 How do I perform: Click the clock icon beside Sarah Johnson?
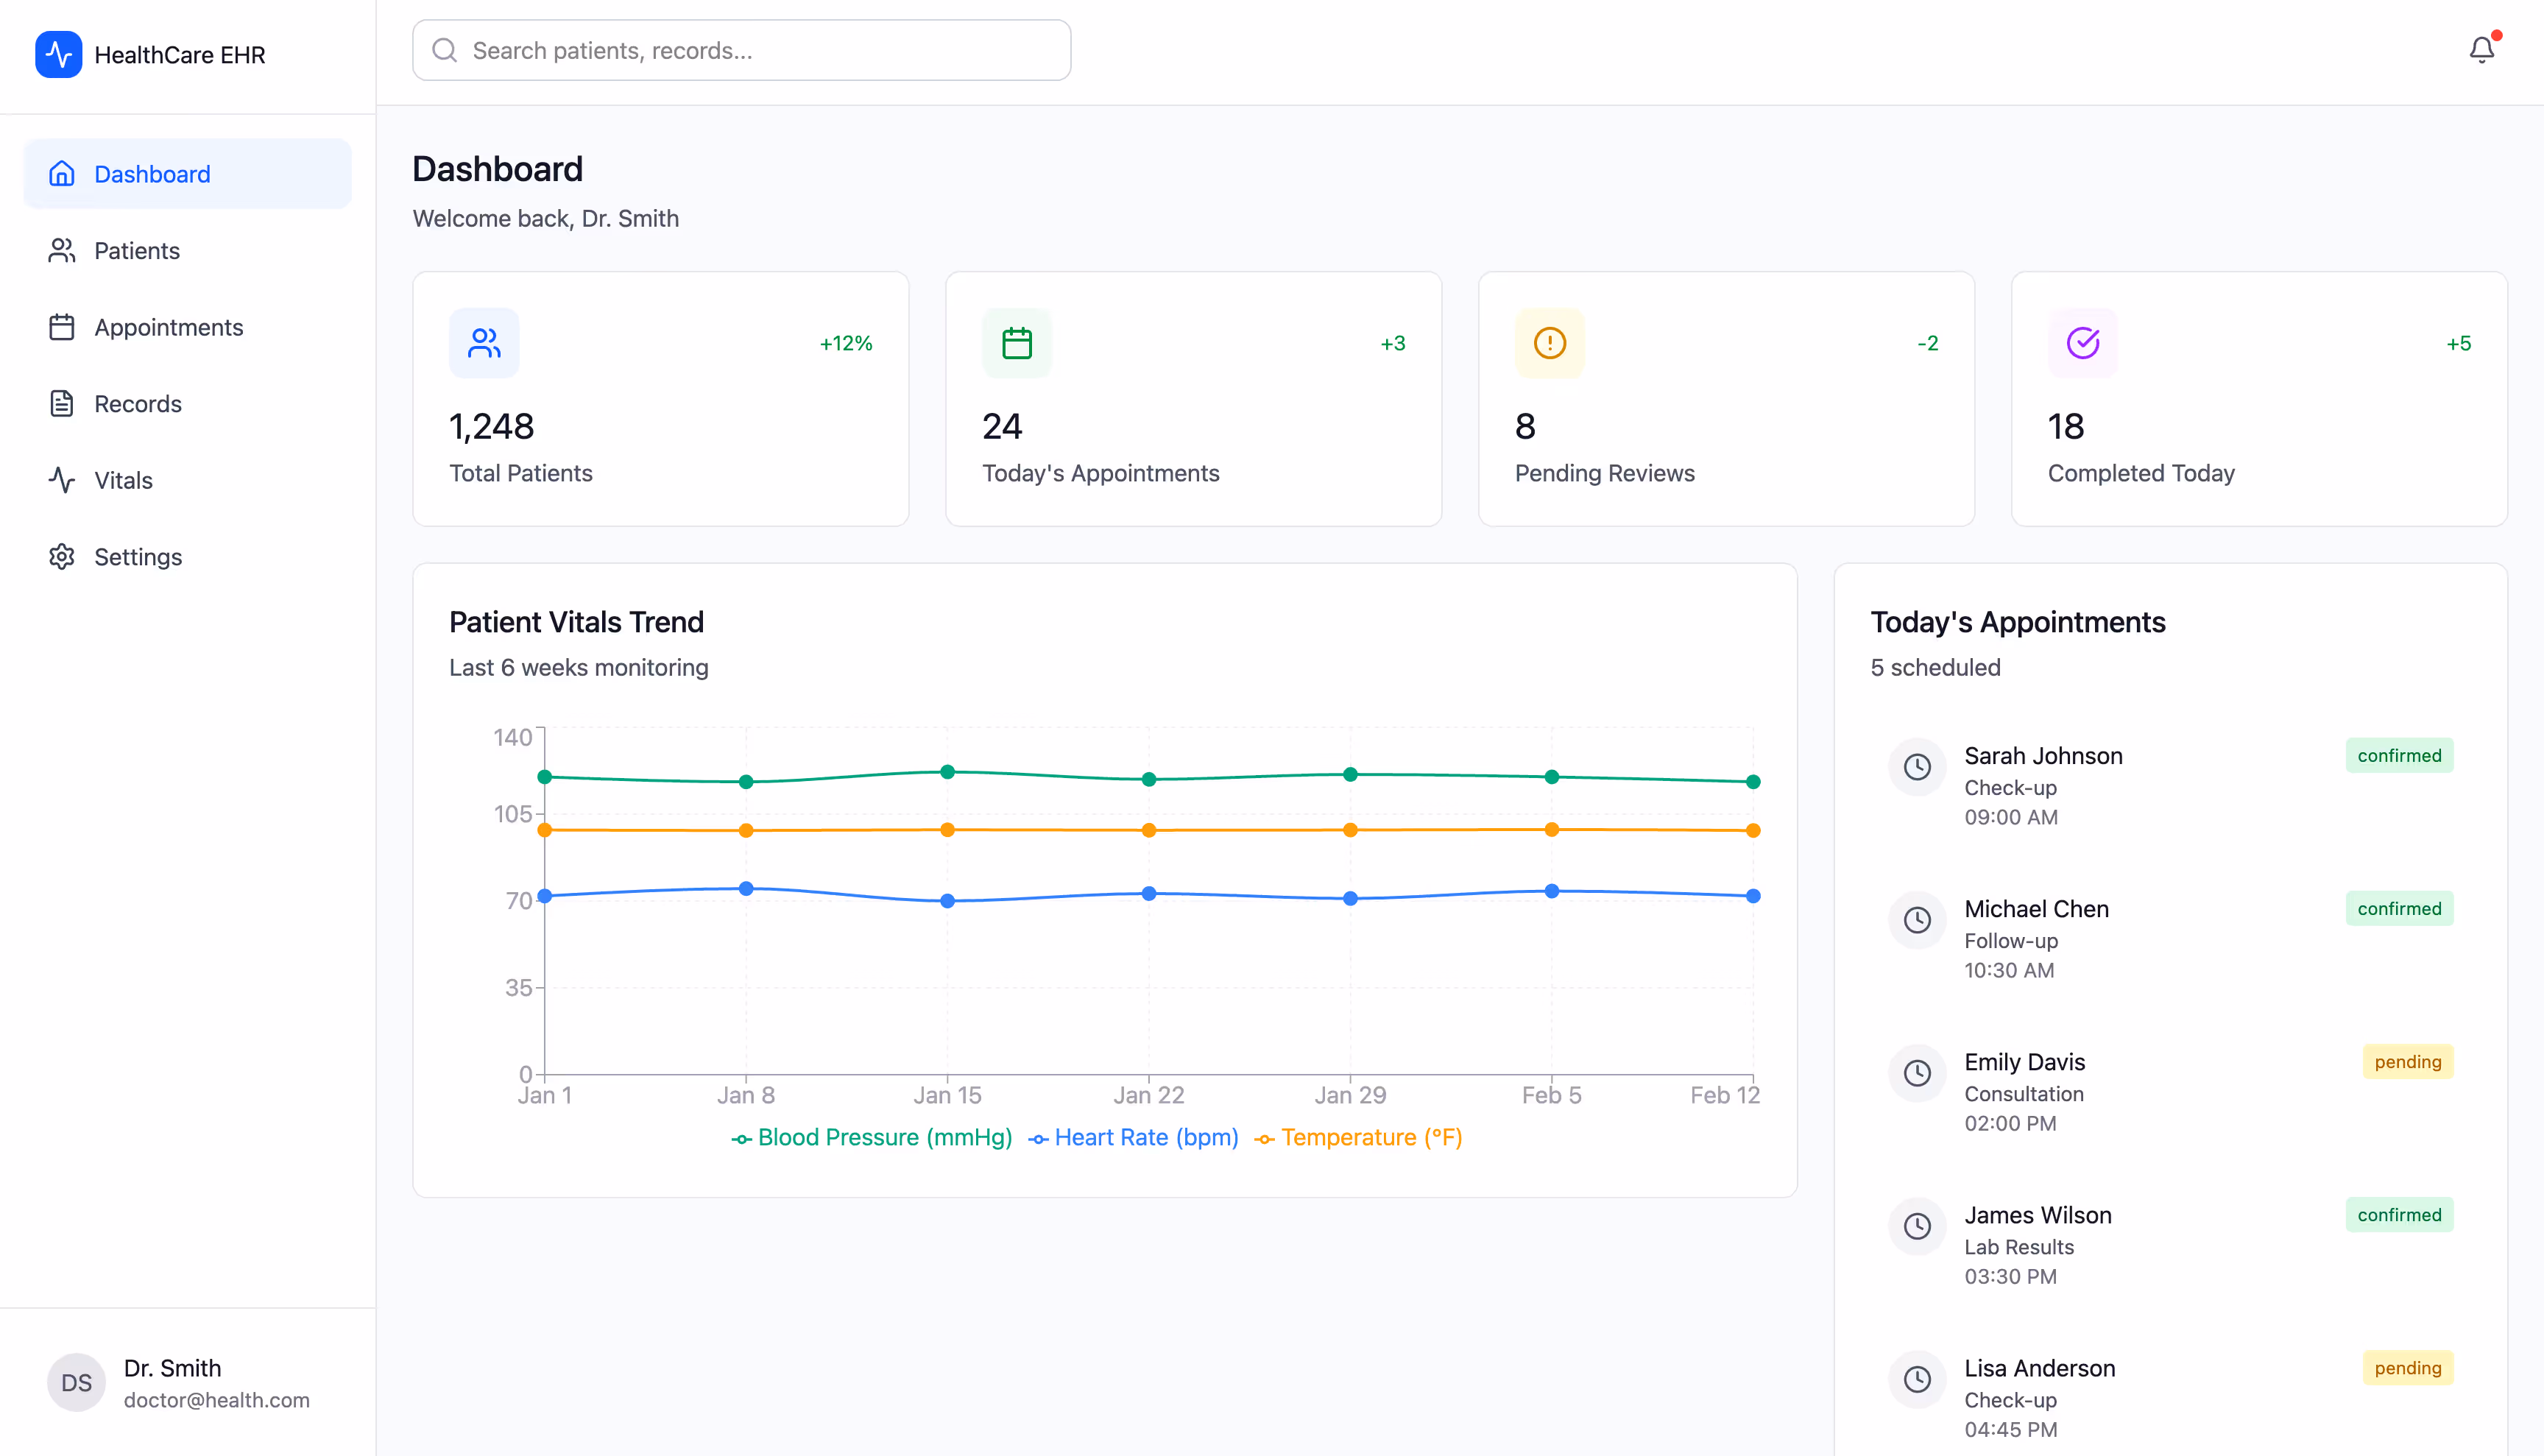click(1918, 766)
